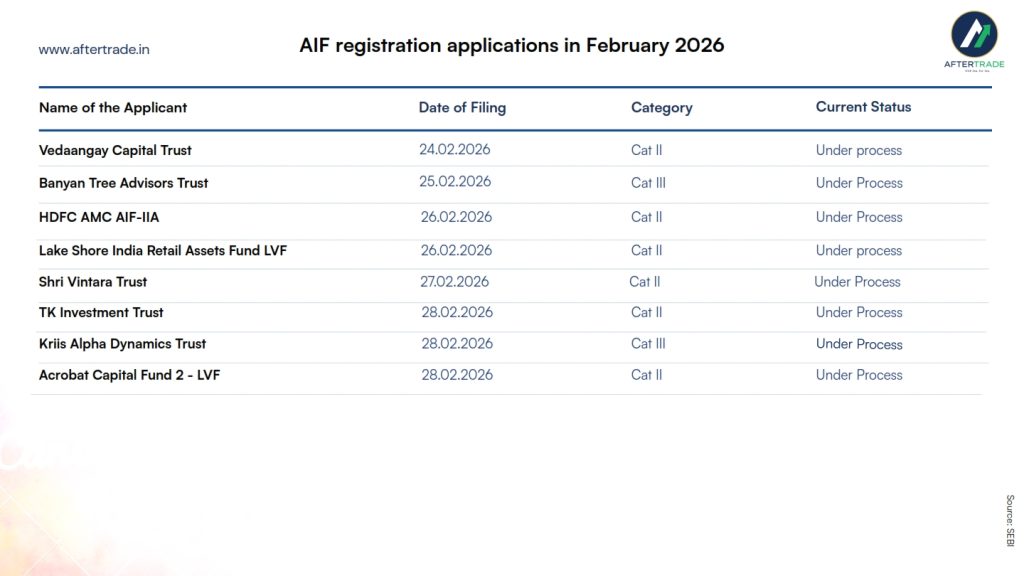Click Kriis Alpha Dynamics Trust name
The image size is (1024, 576).
[x=122, y=344]
